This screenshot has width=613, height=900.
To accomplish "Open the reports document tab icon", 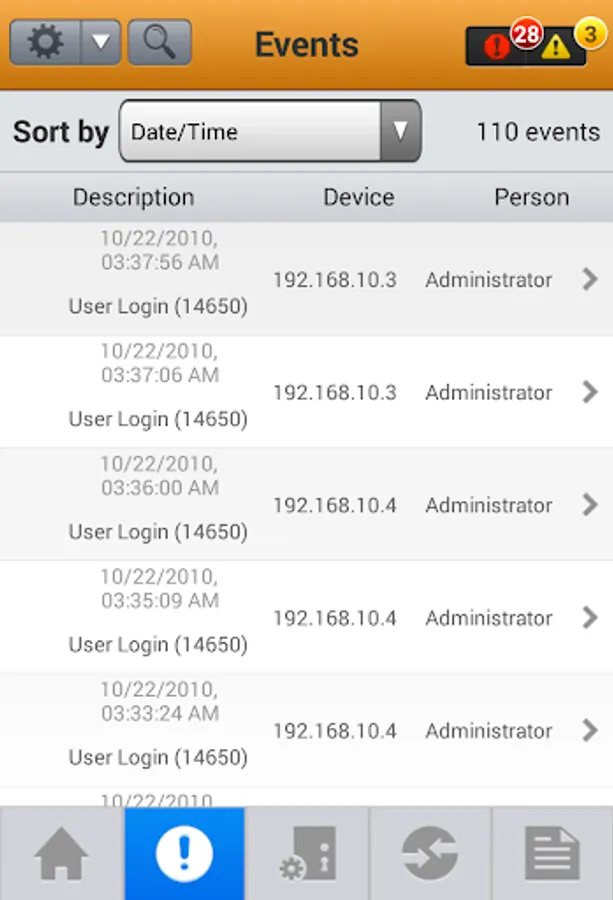I will pyautogui.click(x=552, y=855).
